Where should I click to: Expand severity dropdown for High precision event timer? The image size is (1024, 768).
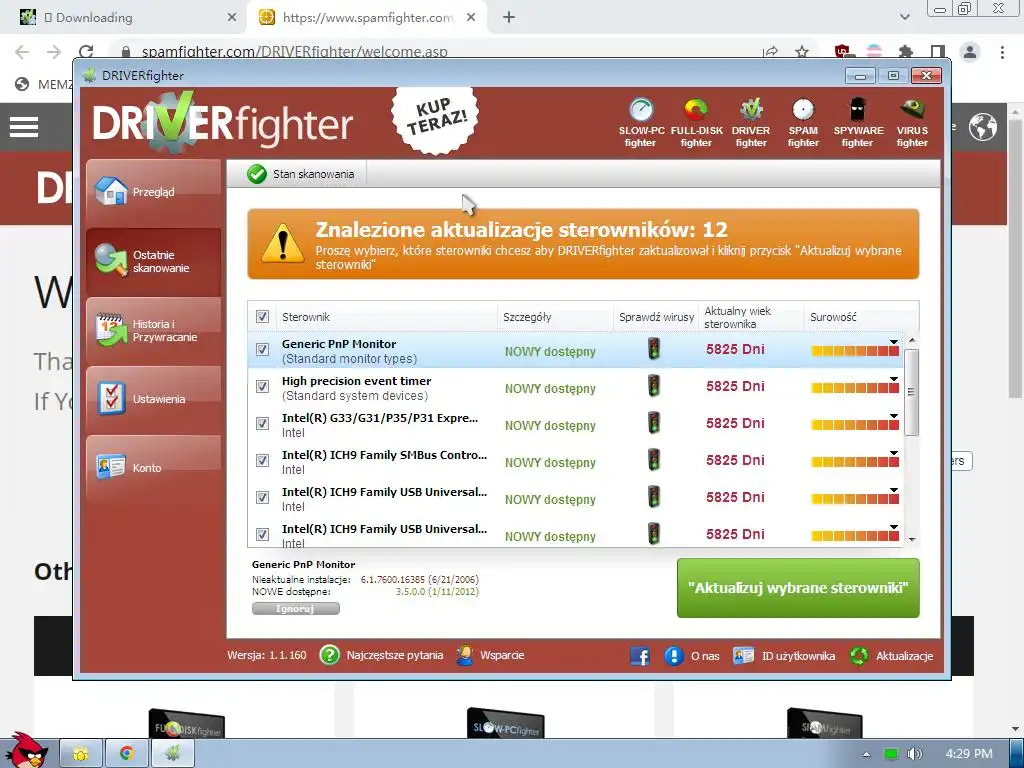point(893,379)
